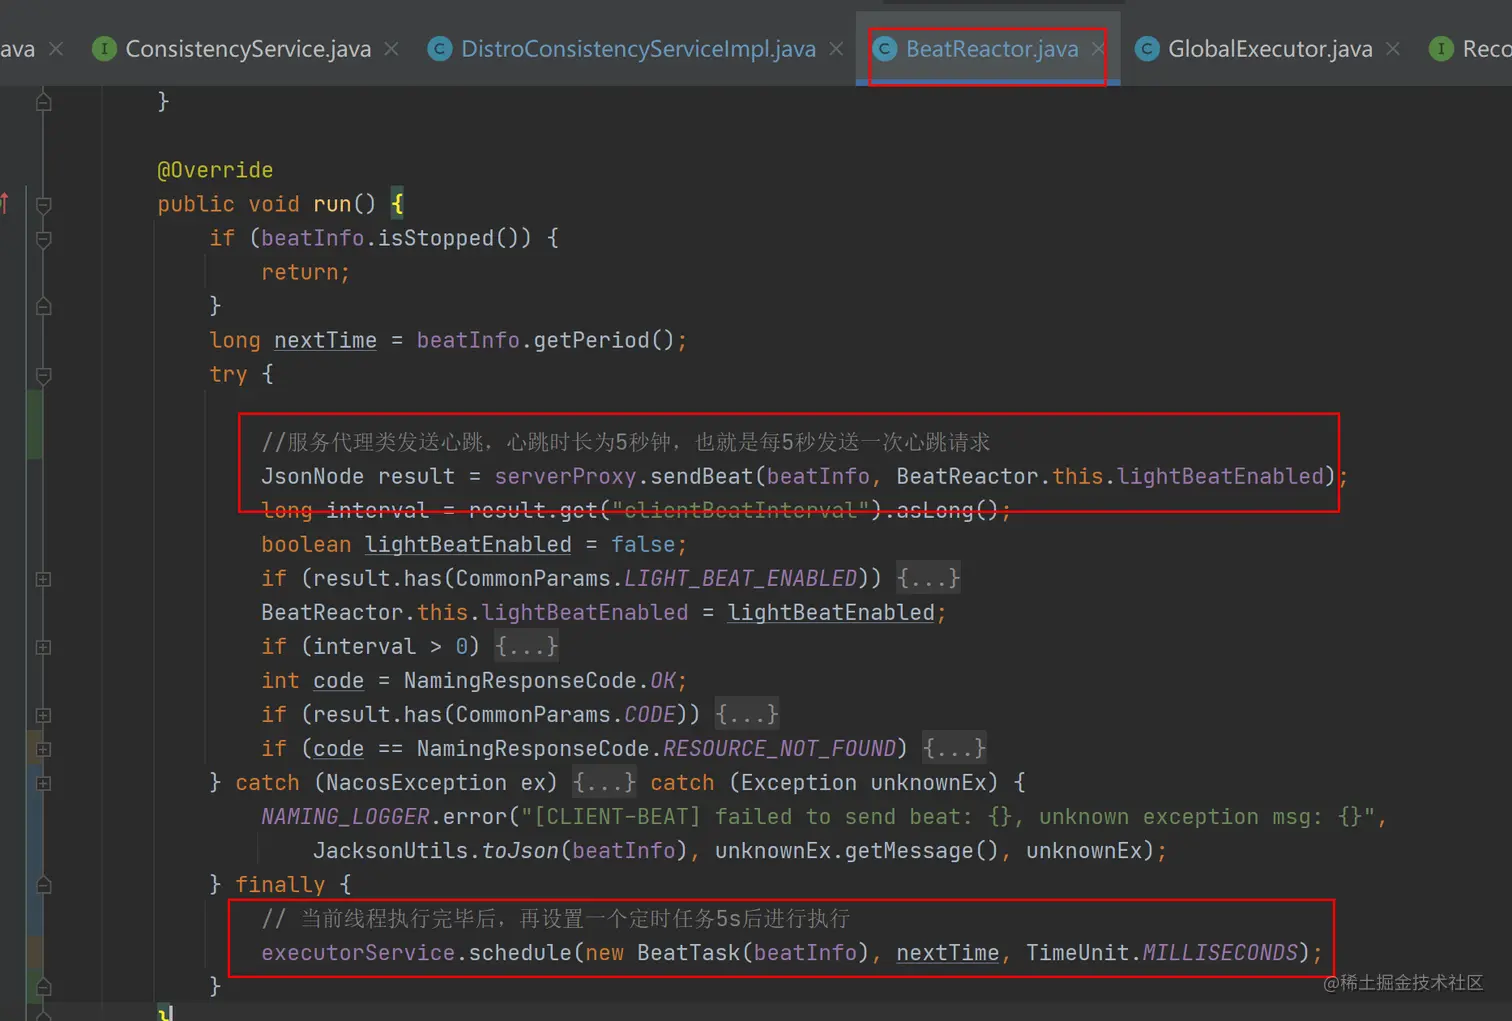Click the ConsistencyService.java interface file icon
The width and height of the screenshot is (1512, 1021).
click(x=104, y=48)
